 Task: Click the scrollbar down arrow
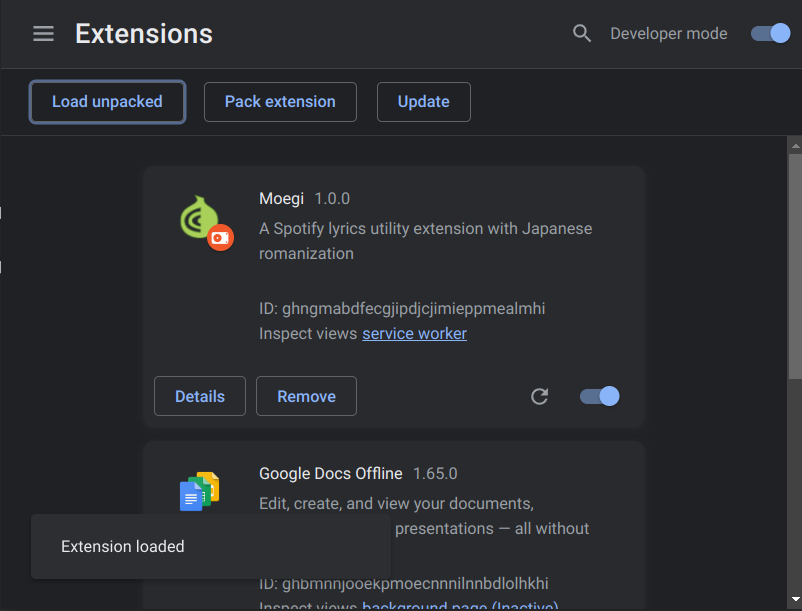(795, 599)
